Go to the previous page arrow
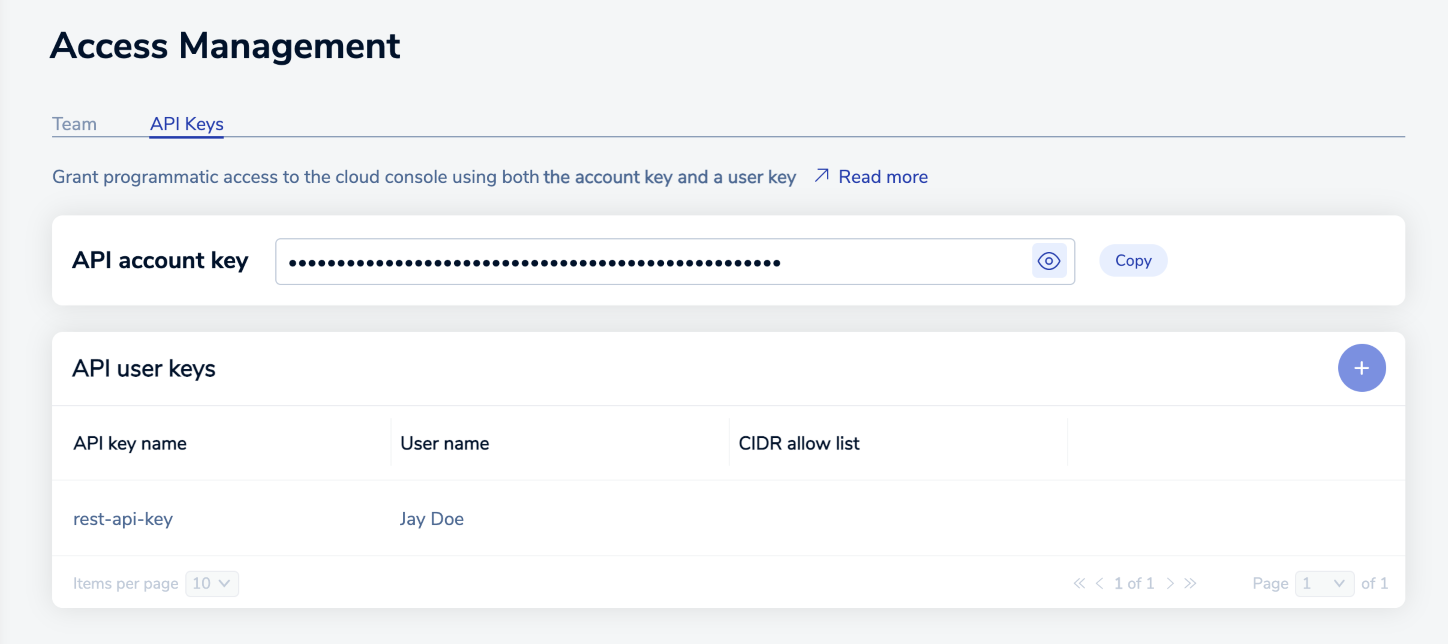The height and width of the screenshot is (644, 1448). tap(1099, 583)
